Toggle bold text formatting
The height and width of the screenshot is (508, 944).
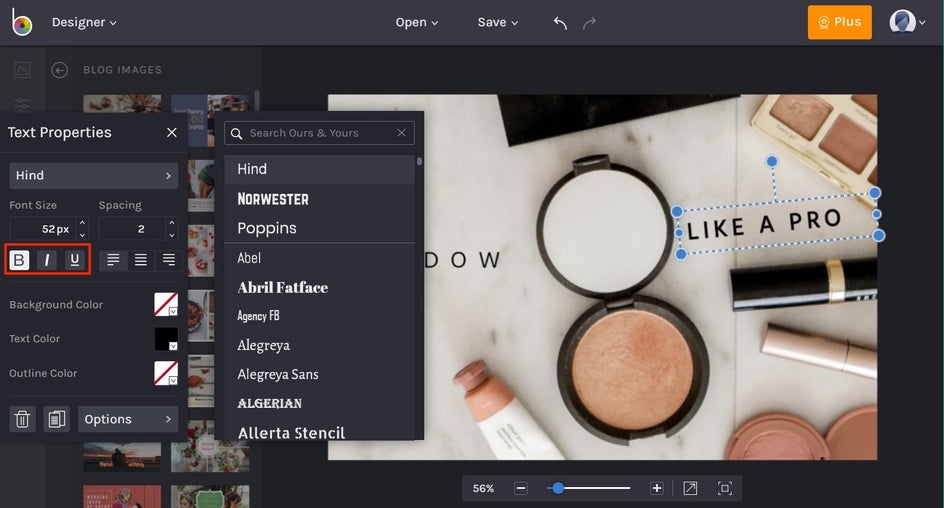click(19, 260)
